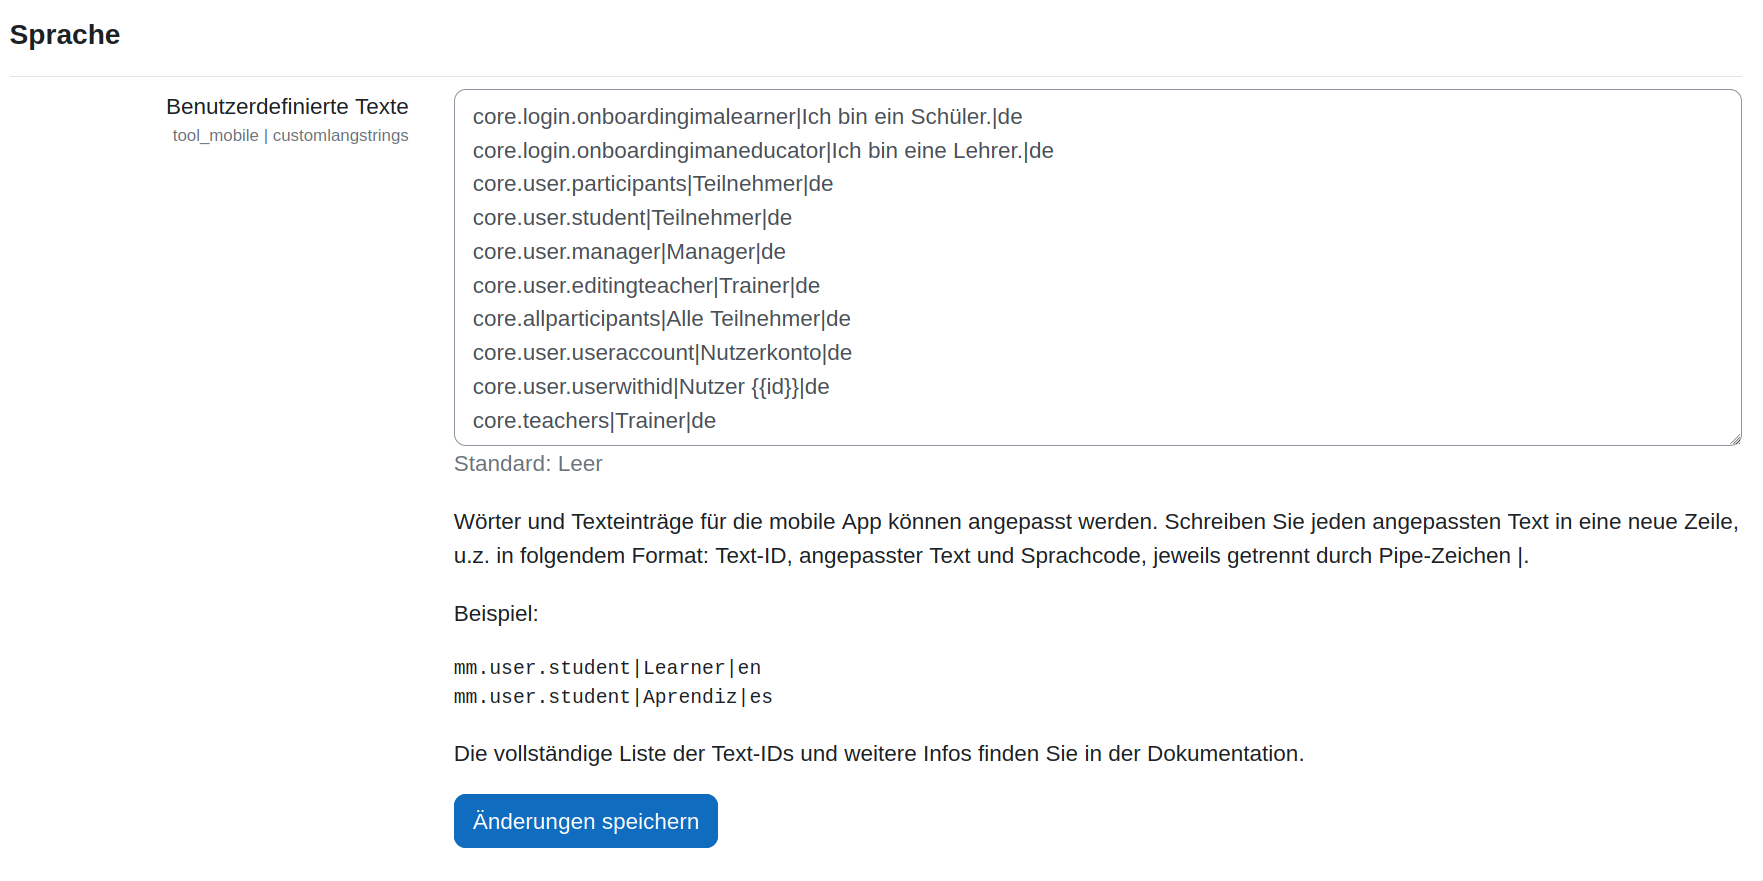Click the line core.login.onboardingimalearner in the textarea
The width and height of the screenshot is (1763, 881).
click(x=747, y=117)
